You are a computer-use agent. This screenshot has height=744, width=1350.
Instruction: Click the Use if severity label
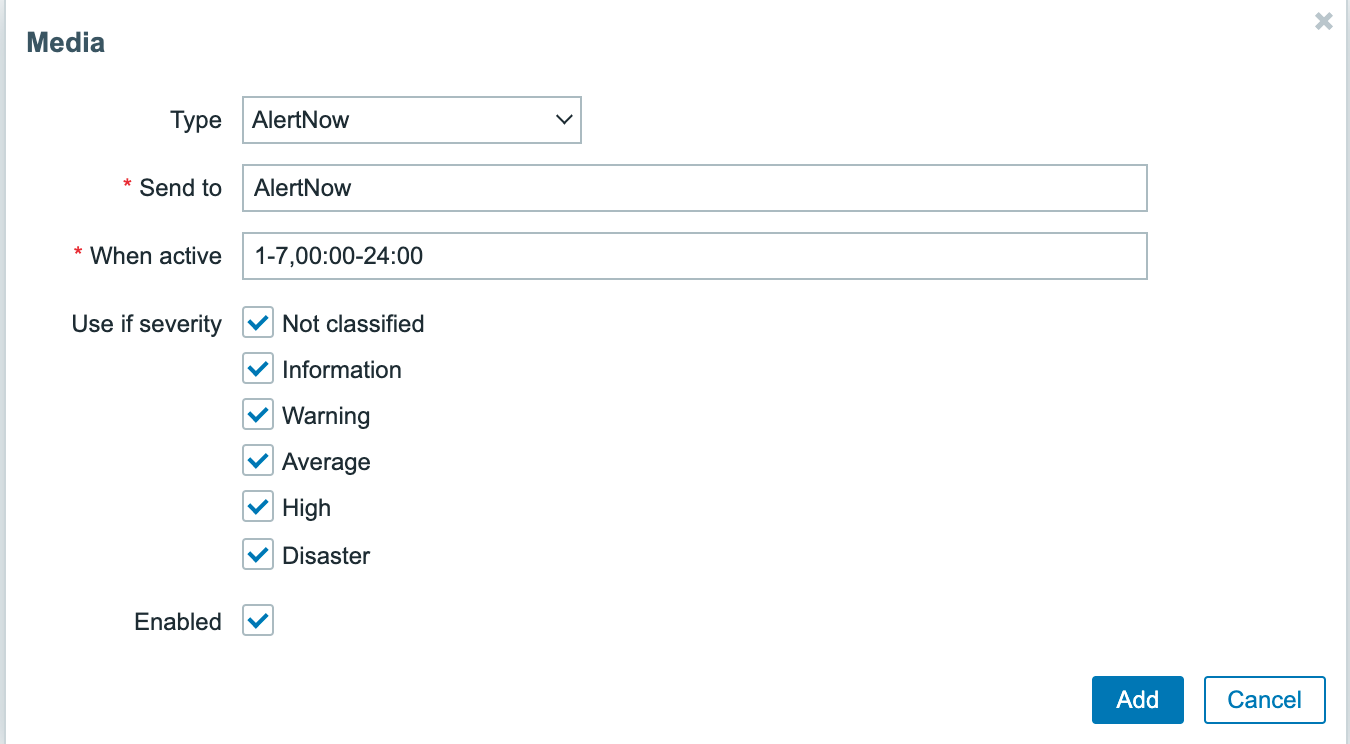point(147,324)
